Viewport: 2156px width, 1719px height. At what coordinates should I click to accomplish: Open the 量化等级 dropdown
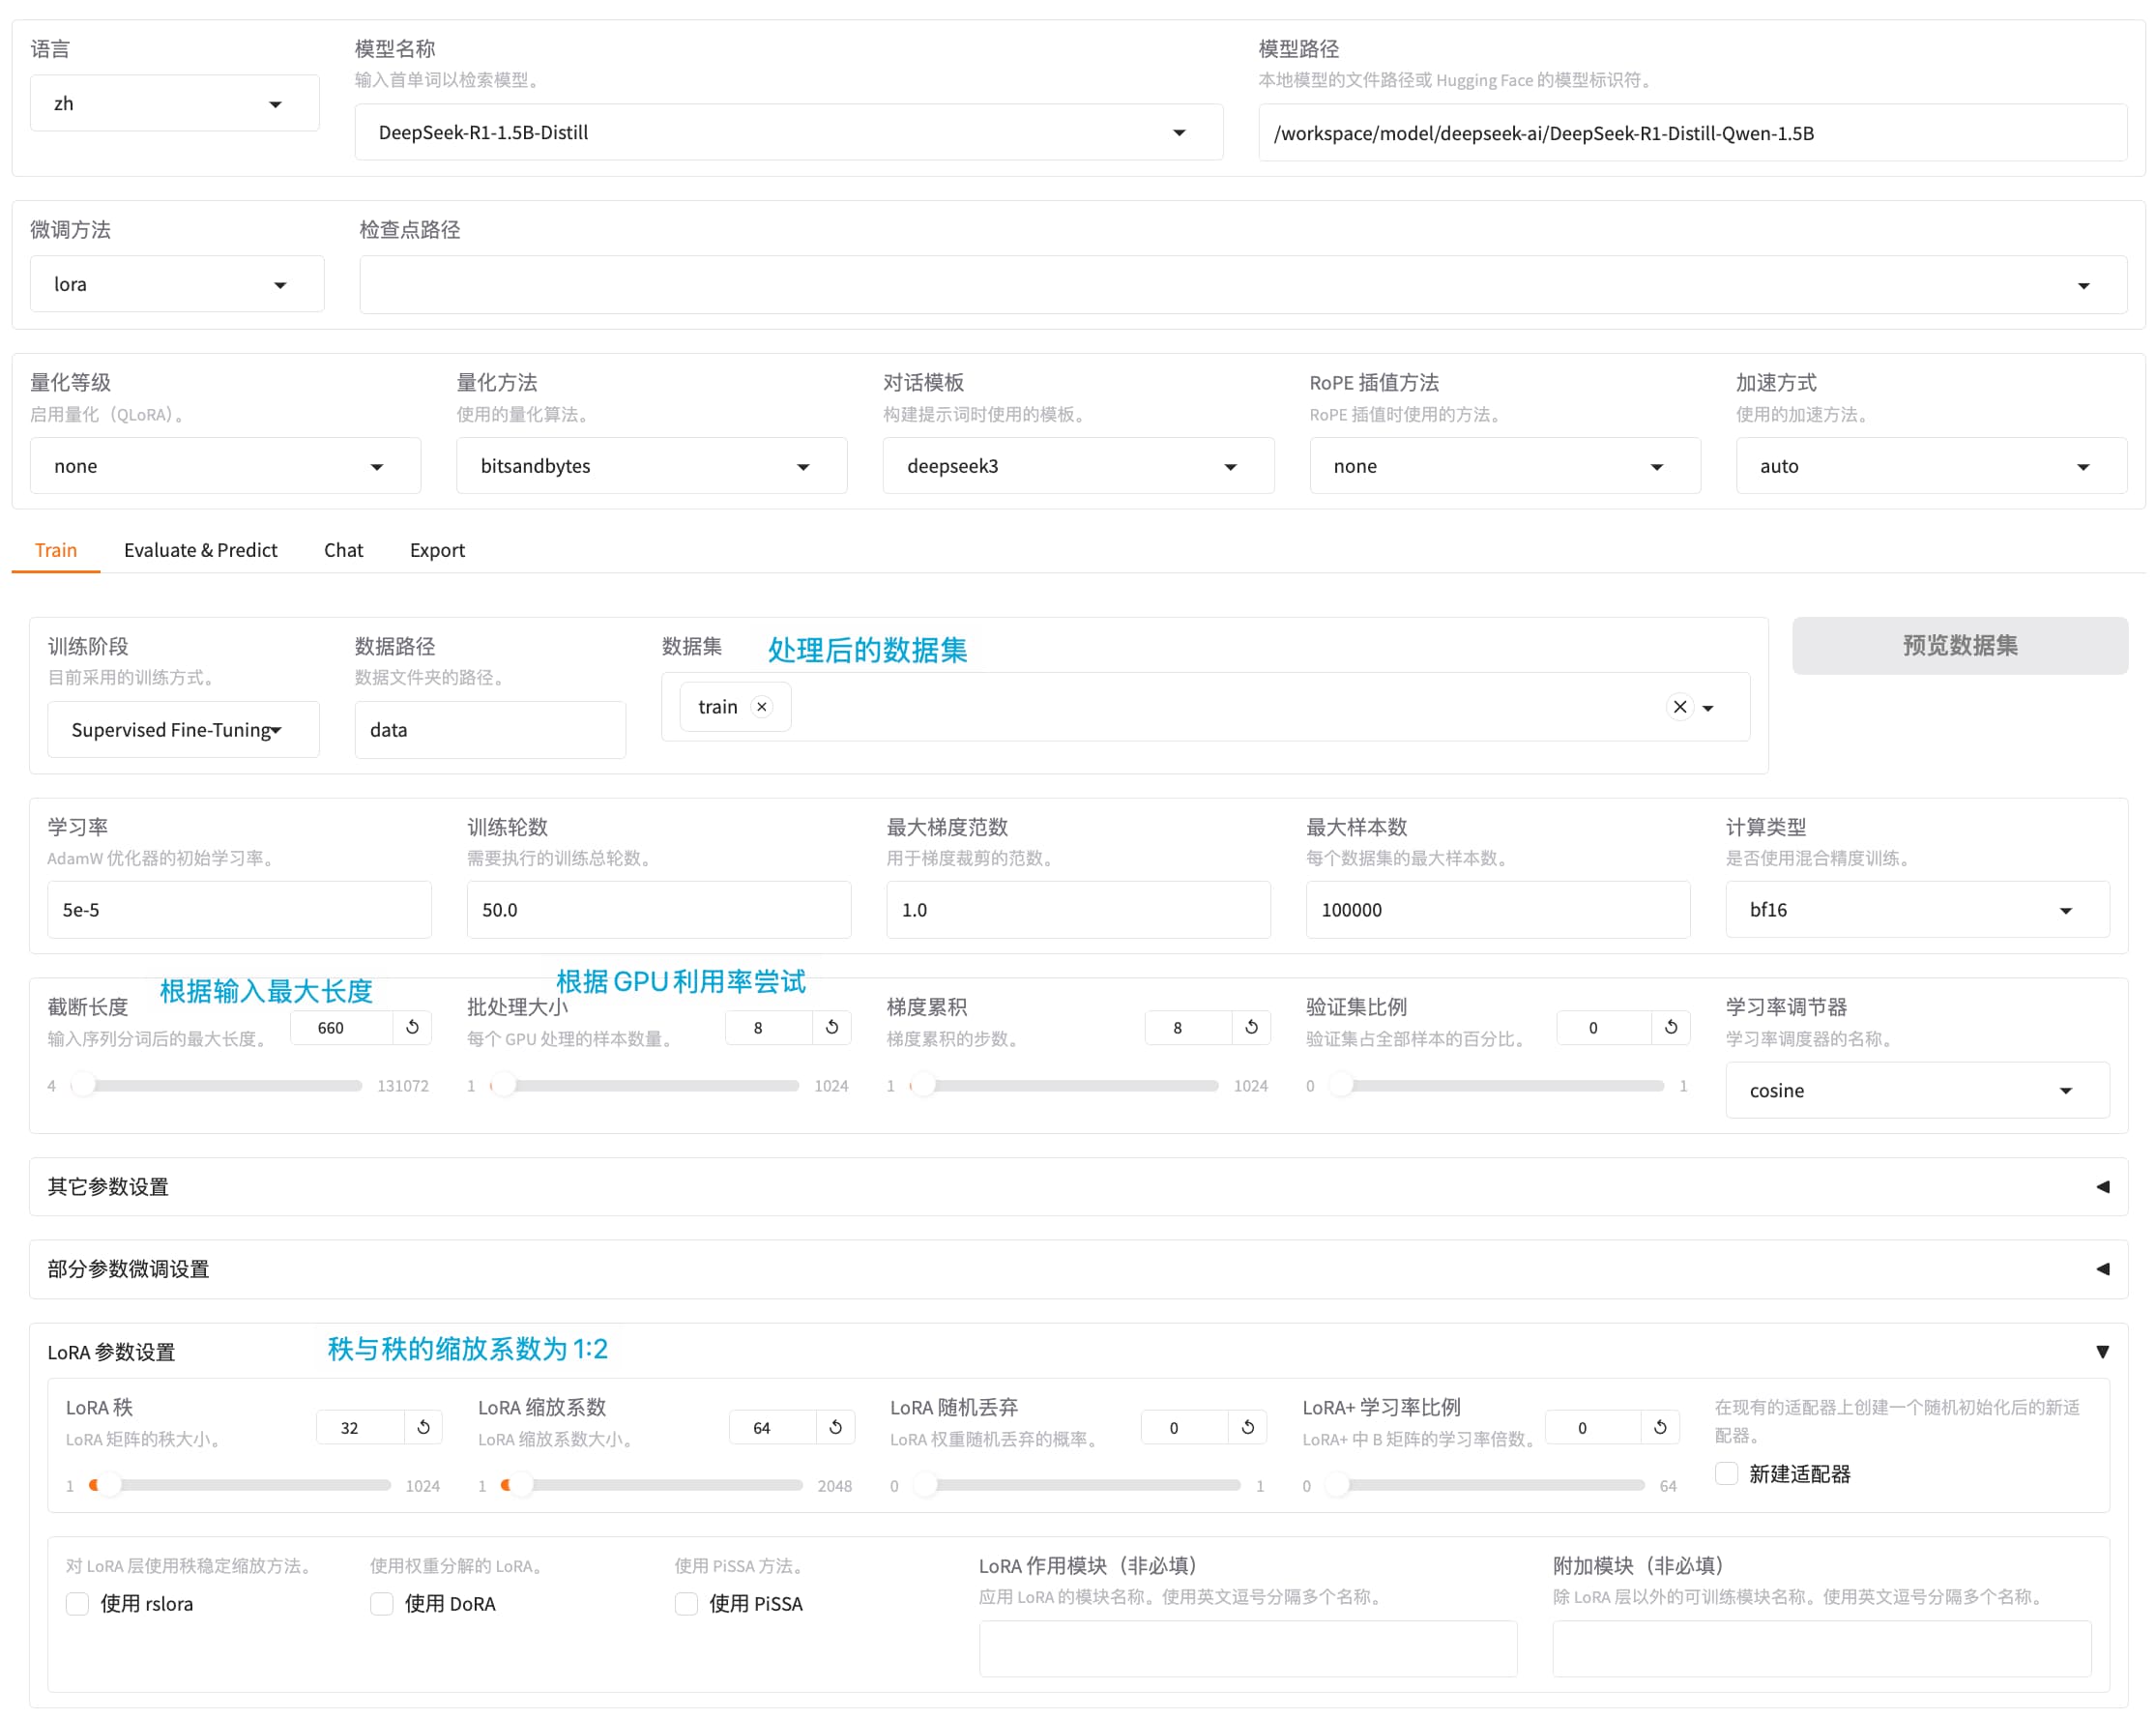tap(225, 466)
